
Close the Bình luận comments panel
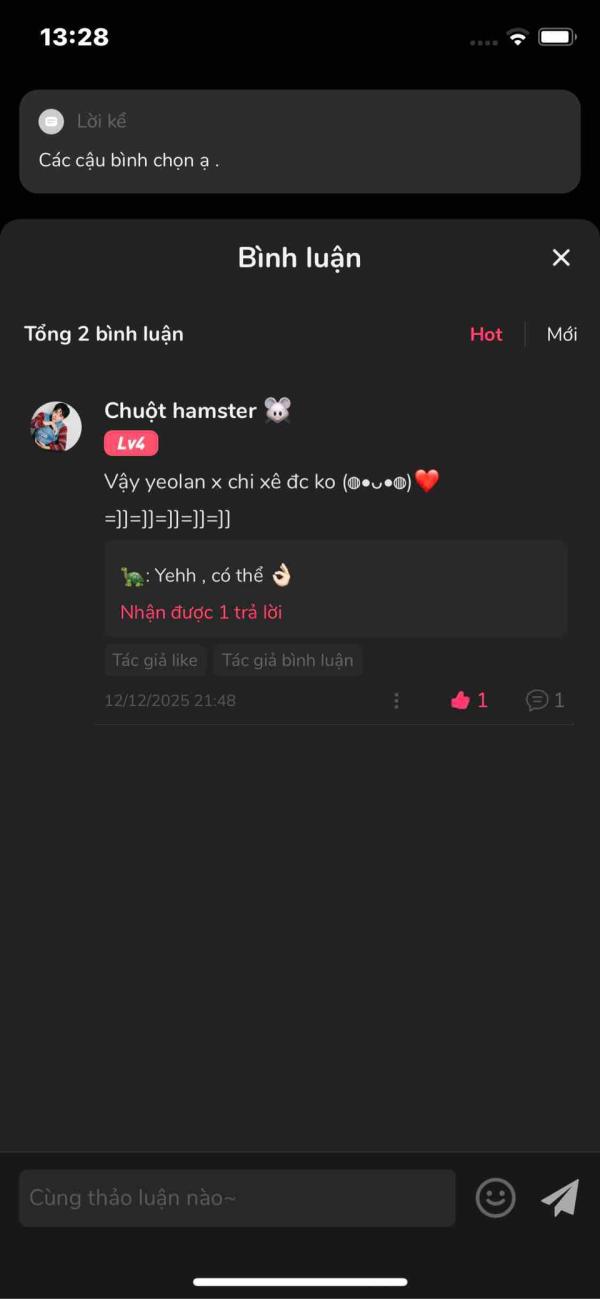tap(561, 258)
